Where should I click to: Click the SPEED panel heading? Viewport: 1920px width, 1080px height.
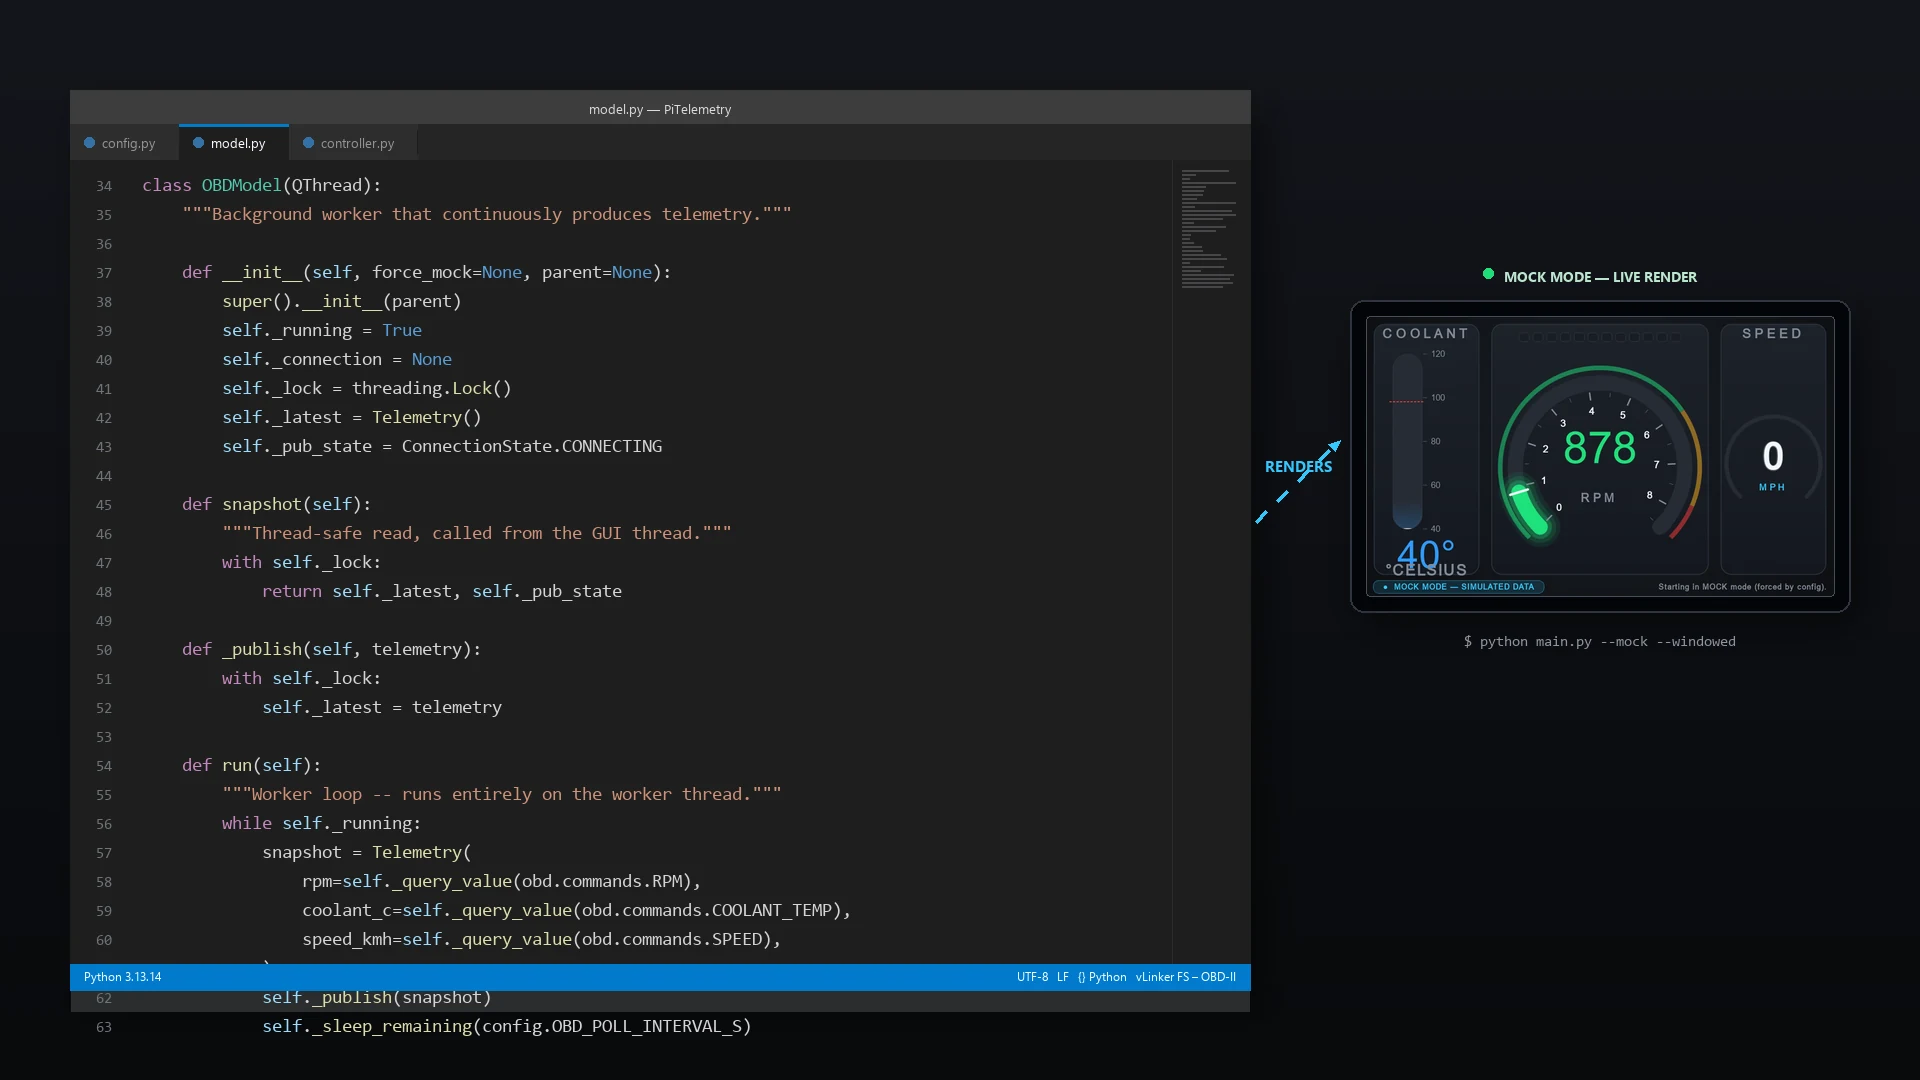click(x=1772, y=333)
